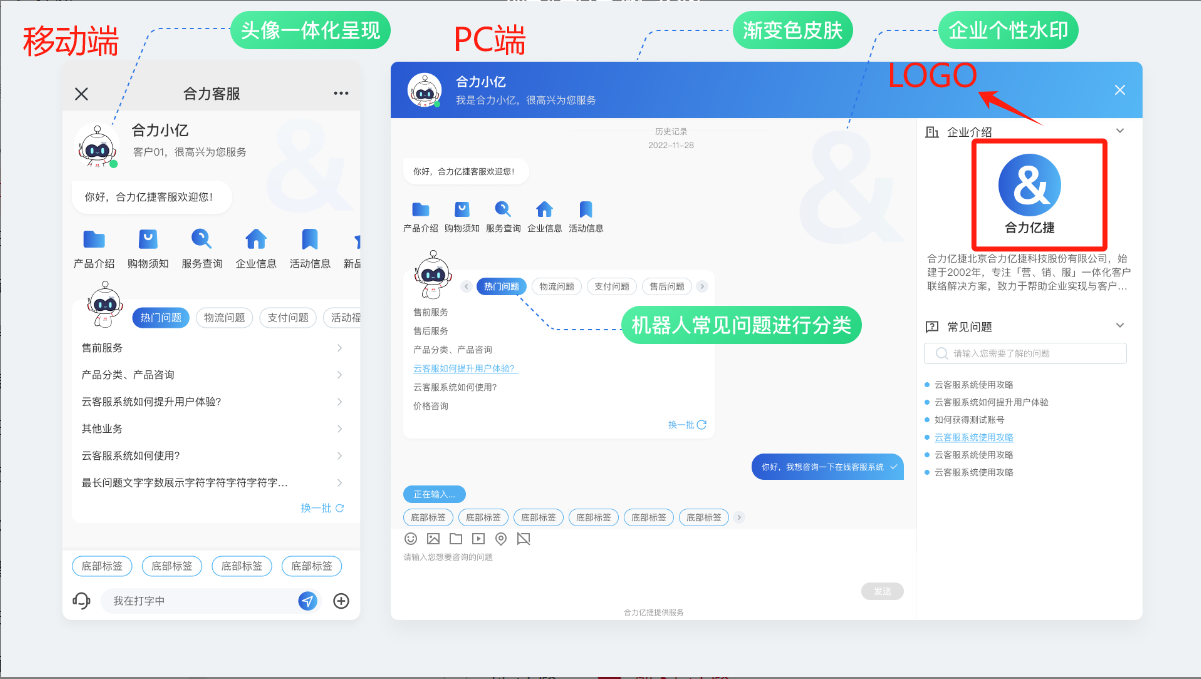The width and height of the screenshot is (1201, 679).
Task: Show more PC bottom tags with the right arrow
Action: tap(739, 517)
